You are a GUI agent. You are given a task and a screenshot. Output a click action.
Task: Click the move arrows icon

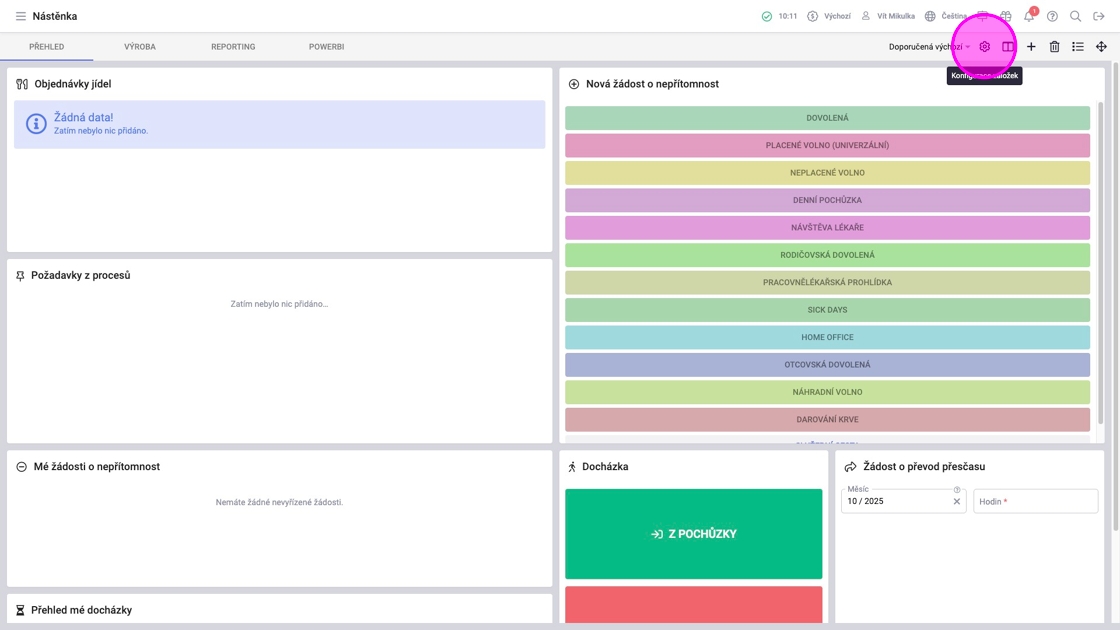click(x=1101, y=46)
